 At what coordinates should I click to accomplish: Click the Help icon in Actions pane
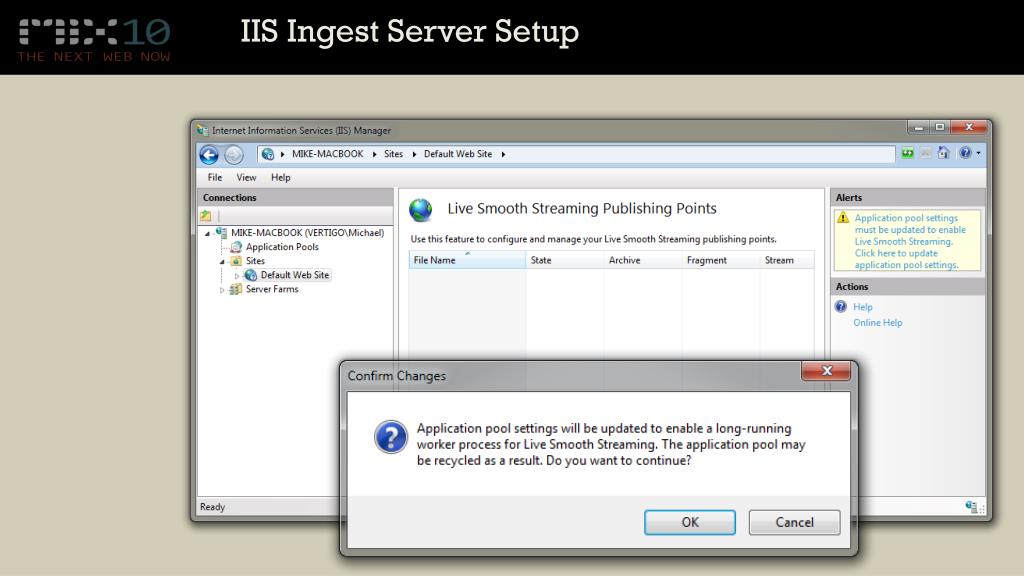click(x=841, y=306)
